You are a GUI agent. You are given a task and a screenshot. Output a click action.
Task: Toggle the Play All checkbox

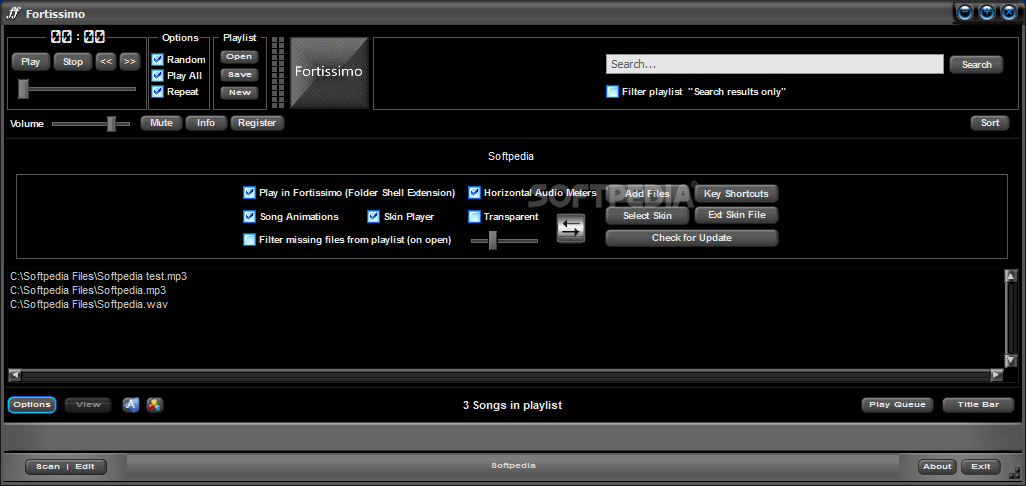click(x=157, y=75)
